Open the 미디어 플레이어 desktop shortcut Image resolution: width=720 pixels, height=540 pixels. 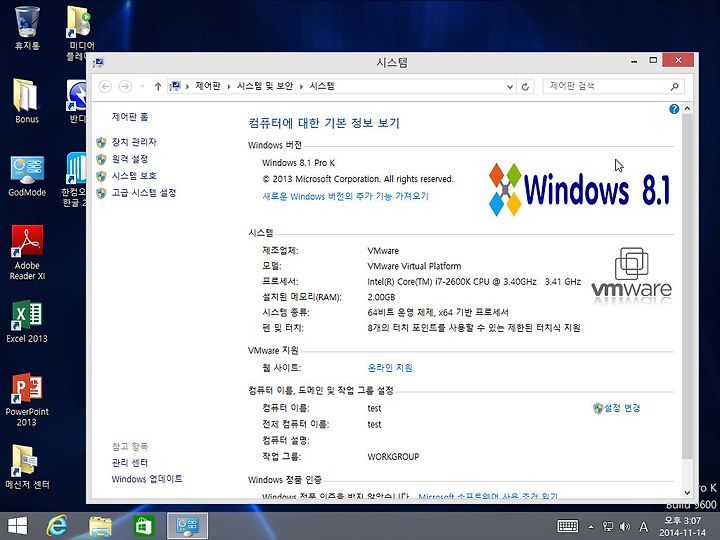coord(79,32)
